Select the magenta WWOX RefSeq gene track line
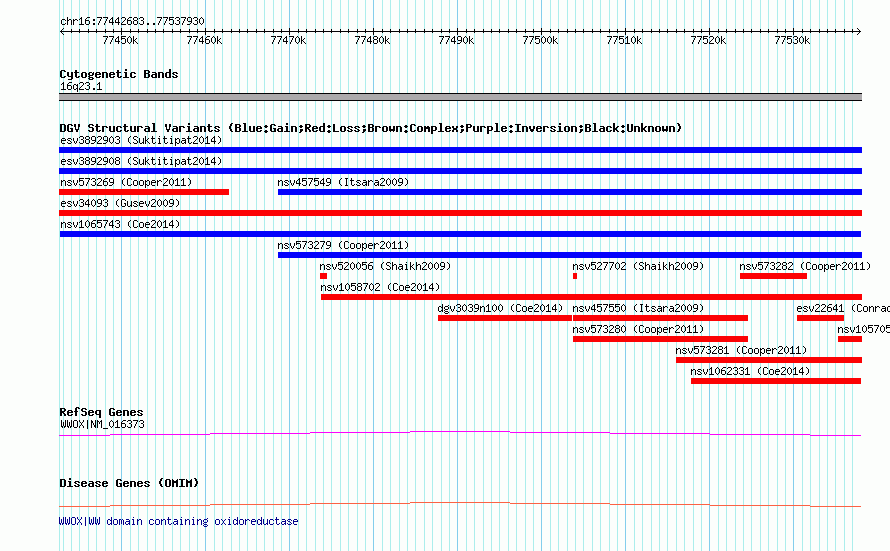This screenshot has width=890, height=551. (x=460, y=434)
